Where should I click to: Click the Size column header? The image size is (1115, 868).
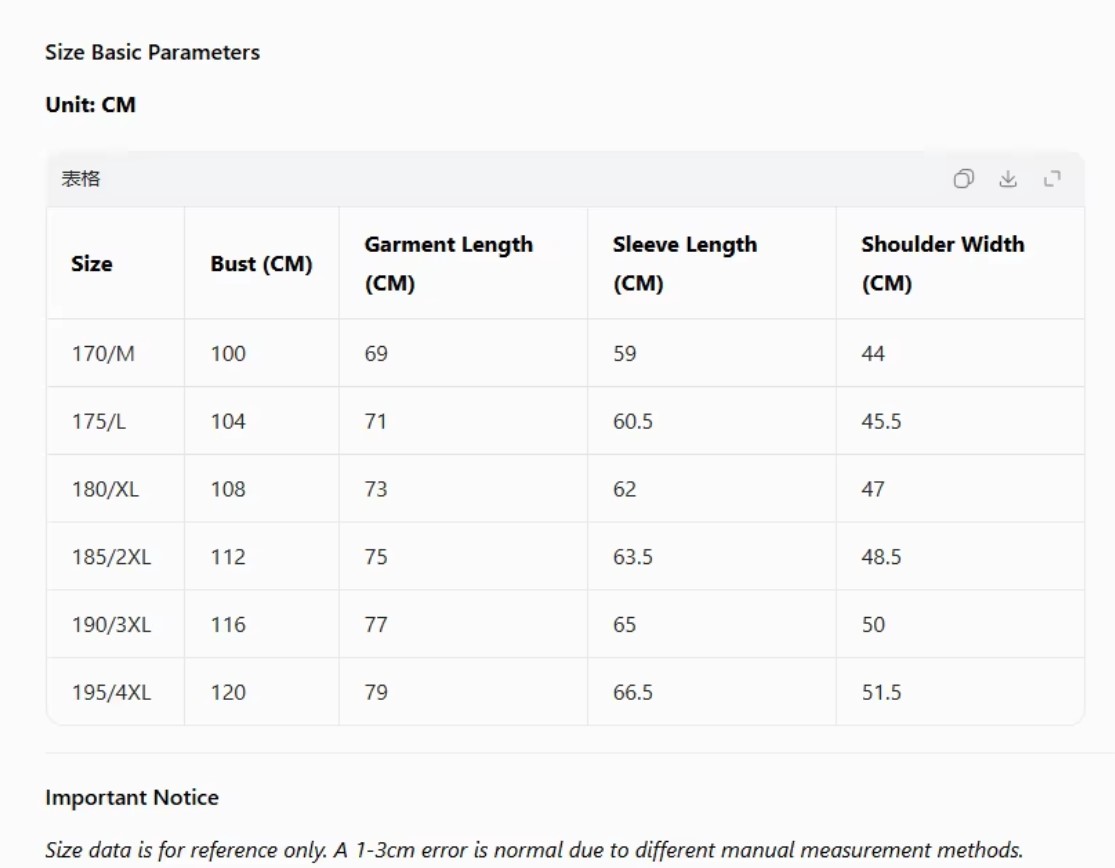point(92,264)
